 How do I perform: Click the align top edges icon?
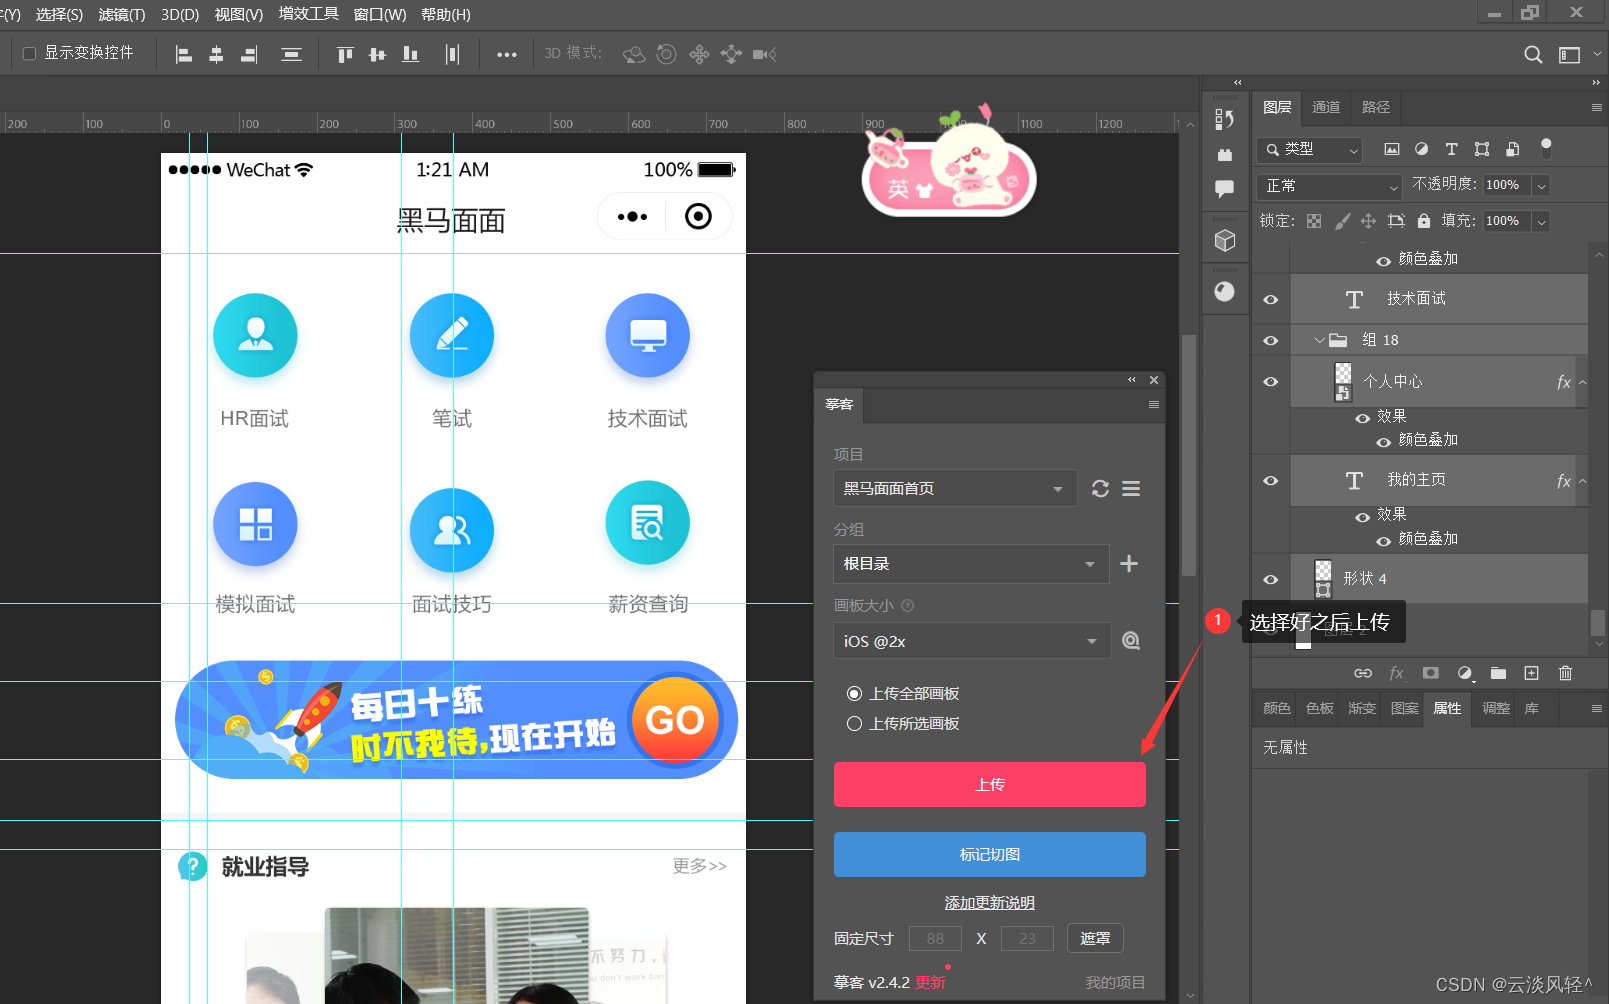coord(345,54)
